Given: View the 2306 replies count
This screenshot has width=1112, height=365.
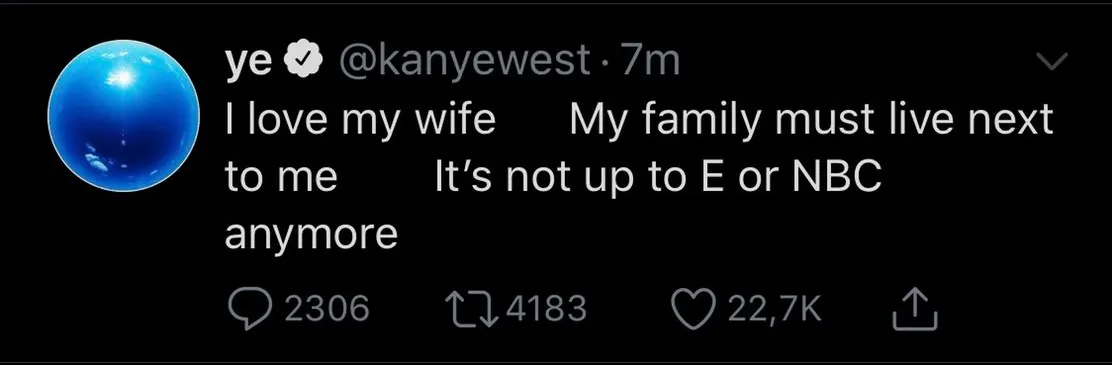Looking at the screenshot, I should [327, 310].
